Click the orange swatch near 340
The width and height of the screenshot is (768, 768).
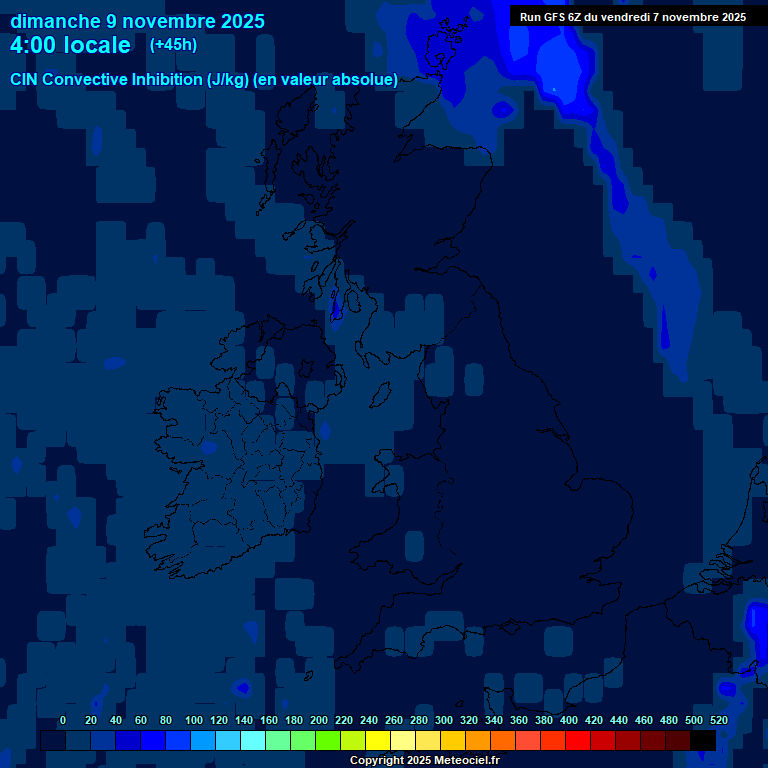502,740
